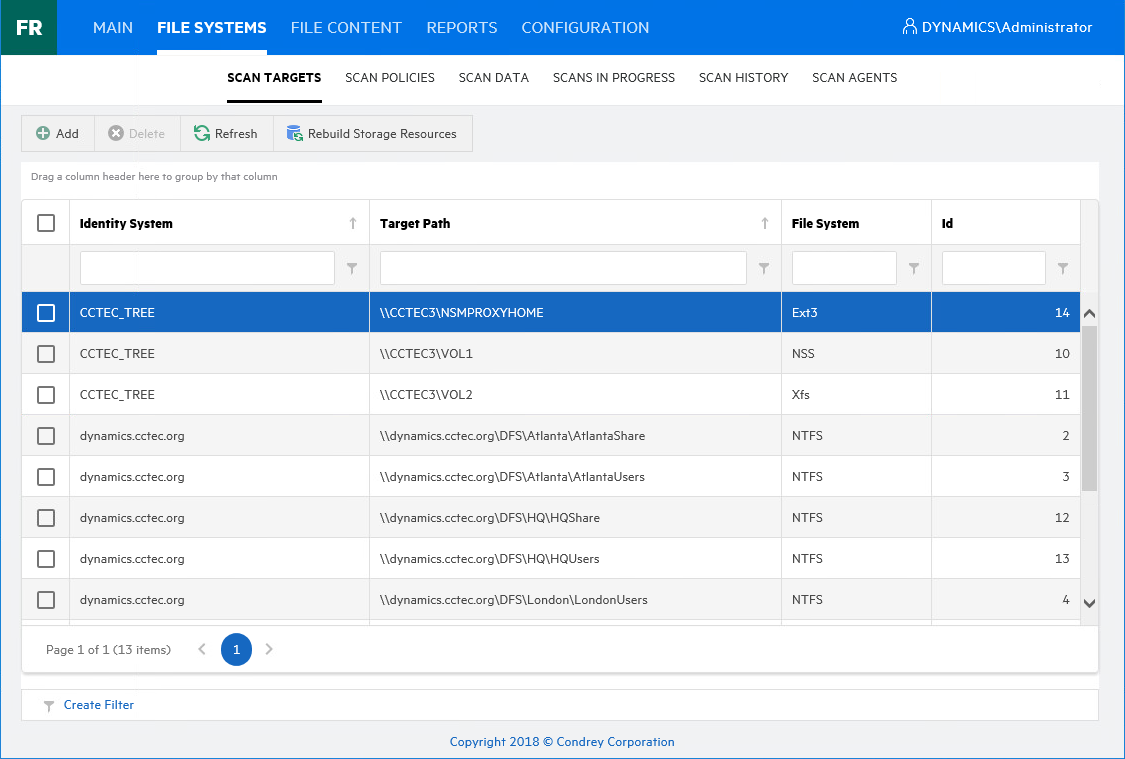
Task: Click the funnel icon next to Create Filter
Action: (48, 704)
